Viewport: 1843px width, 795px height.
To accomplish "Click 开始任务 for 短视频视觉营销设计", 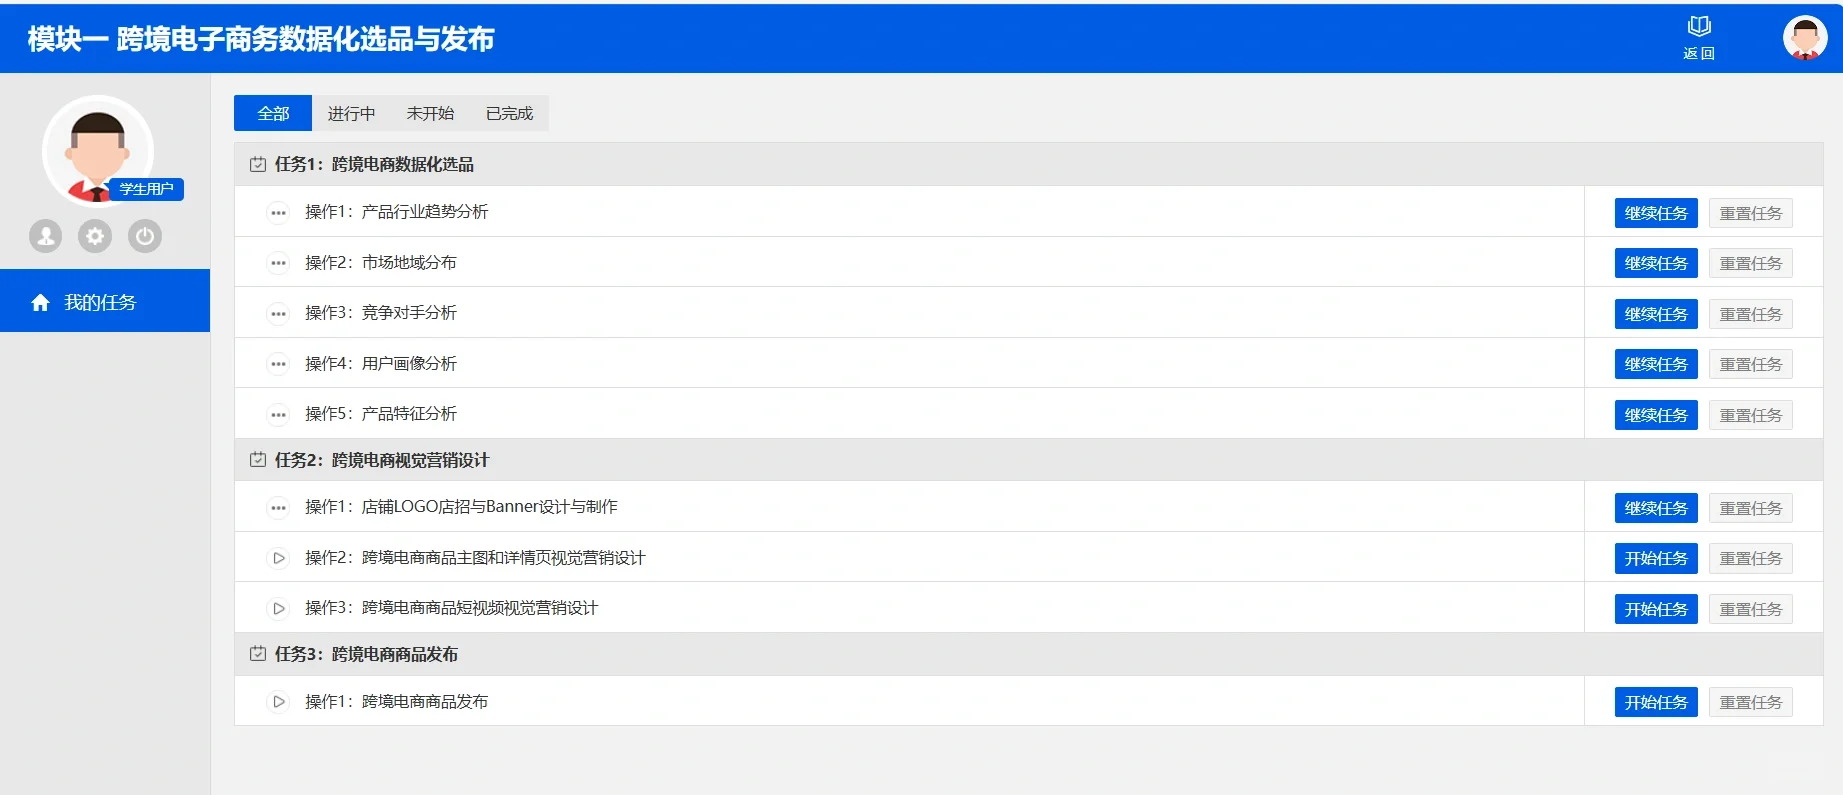I will click(x=1656, y=609).
